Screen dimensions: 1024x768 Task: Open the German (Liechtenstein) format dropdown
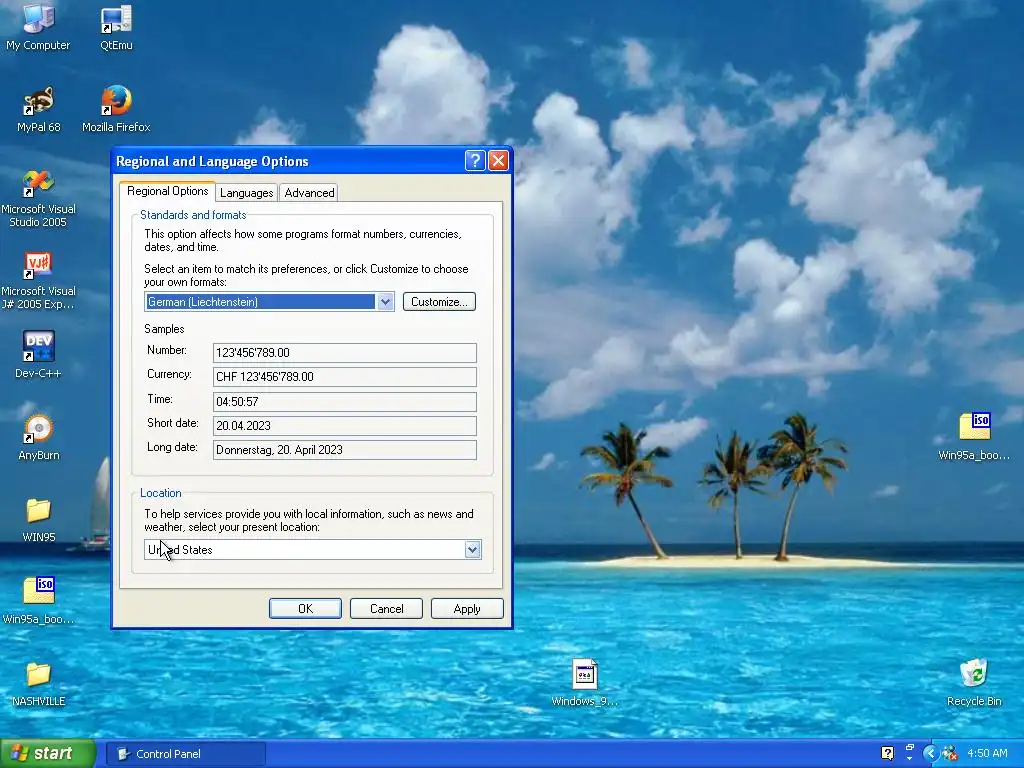(x=385, y=302)
